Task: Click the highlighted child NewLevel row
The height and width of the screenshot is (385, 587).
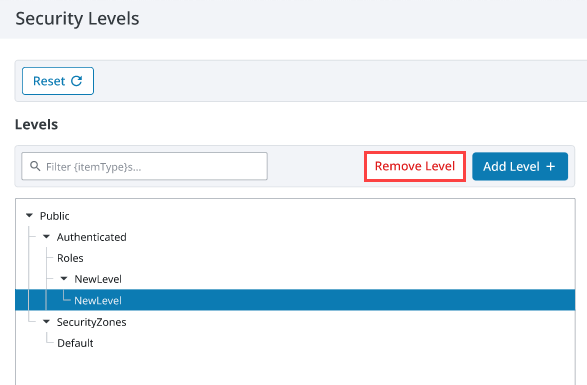Action: 295,300
